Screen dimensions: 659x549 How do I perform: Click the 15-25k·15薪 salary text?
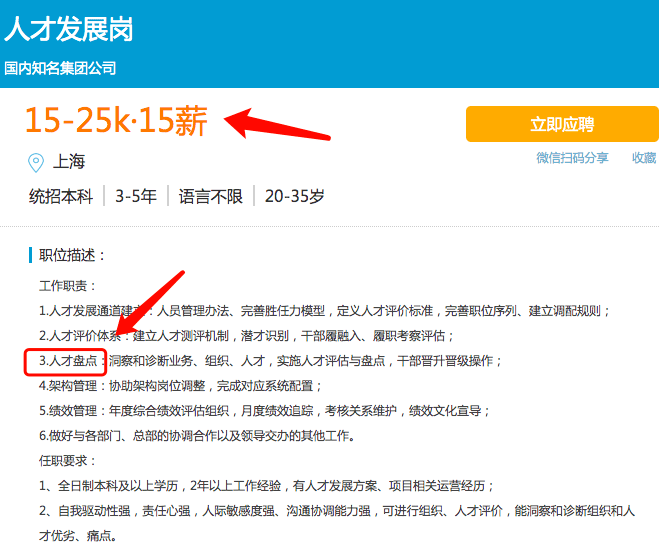point(116,120)
